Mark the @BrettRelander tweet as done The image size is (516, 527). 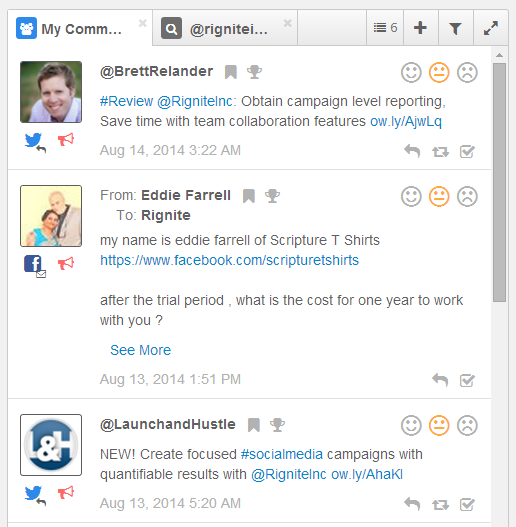point(467,152)
